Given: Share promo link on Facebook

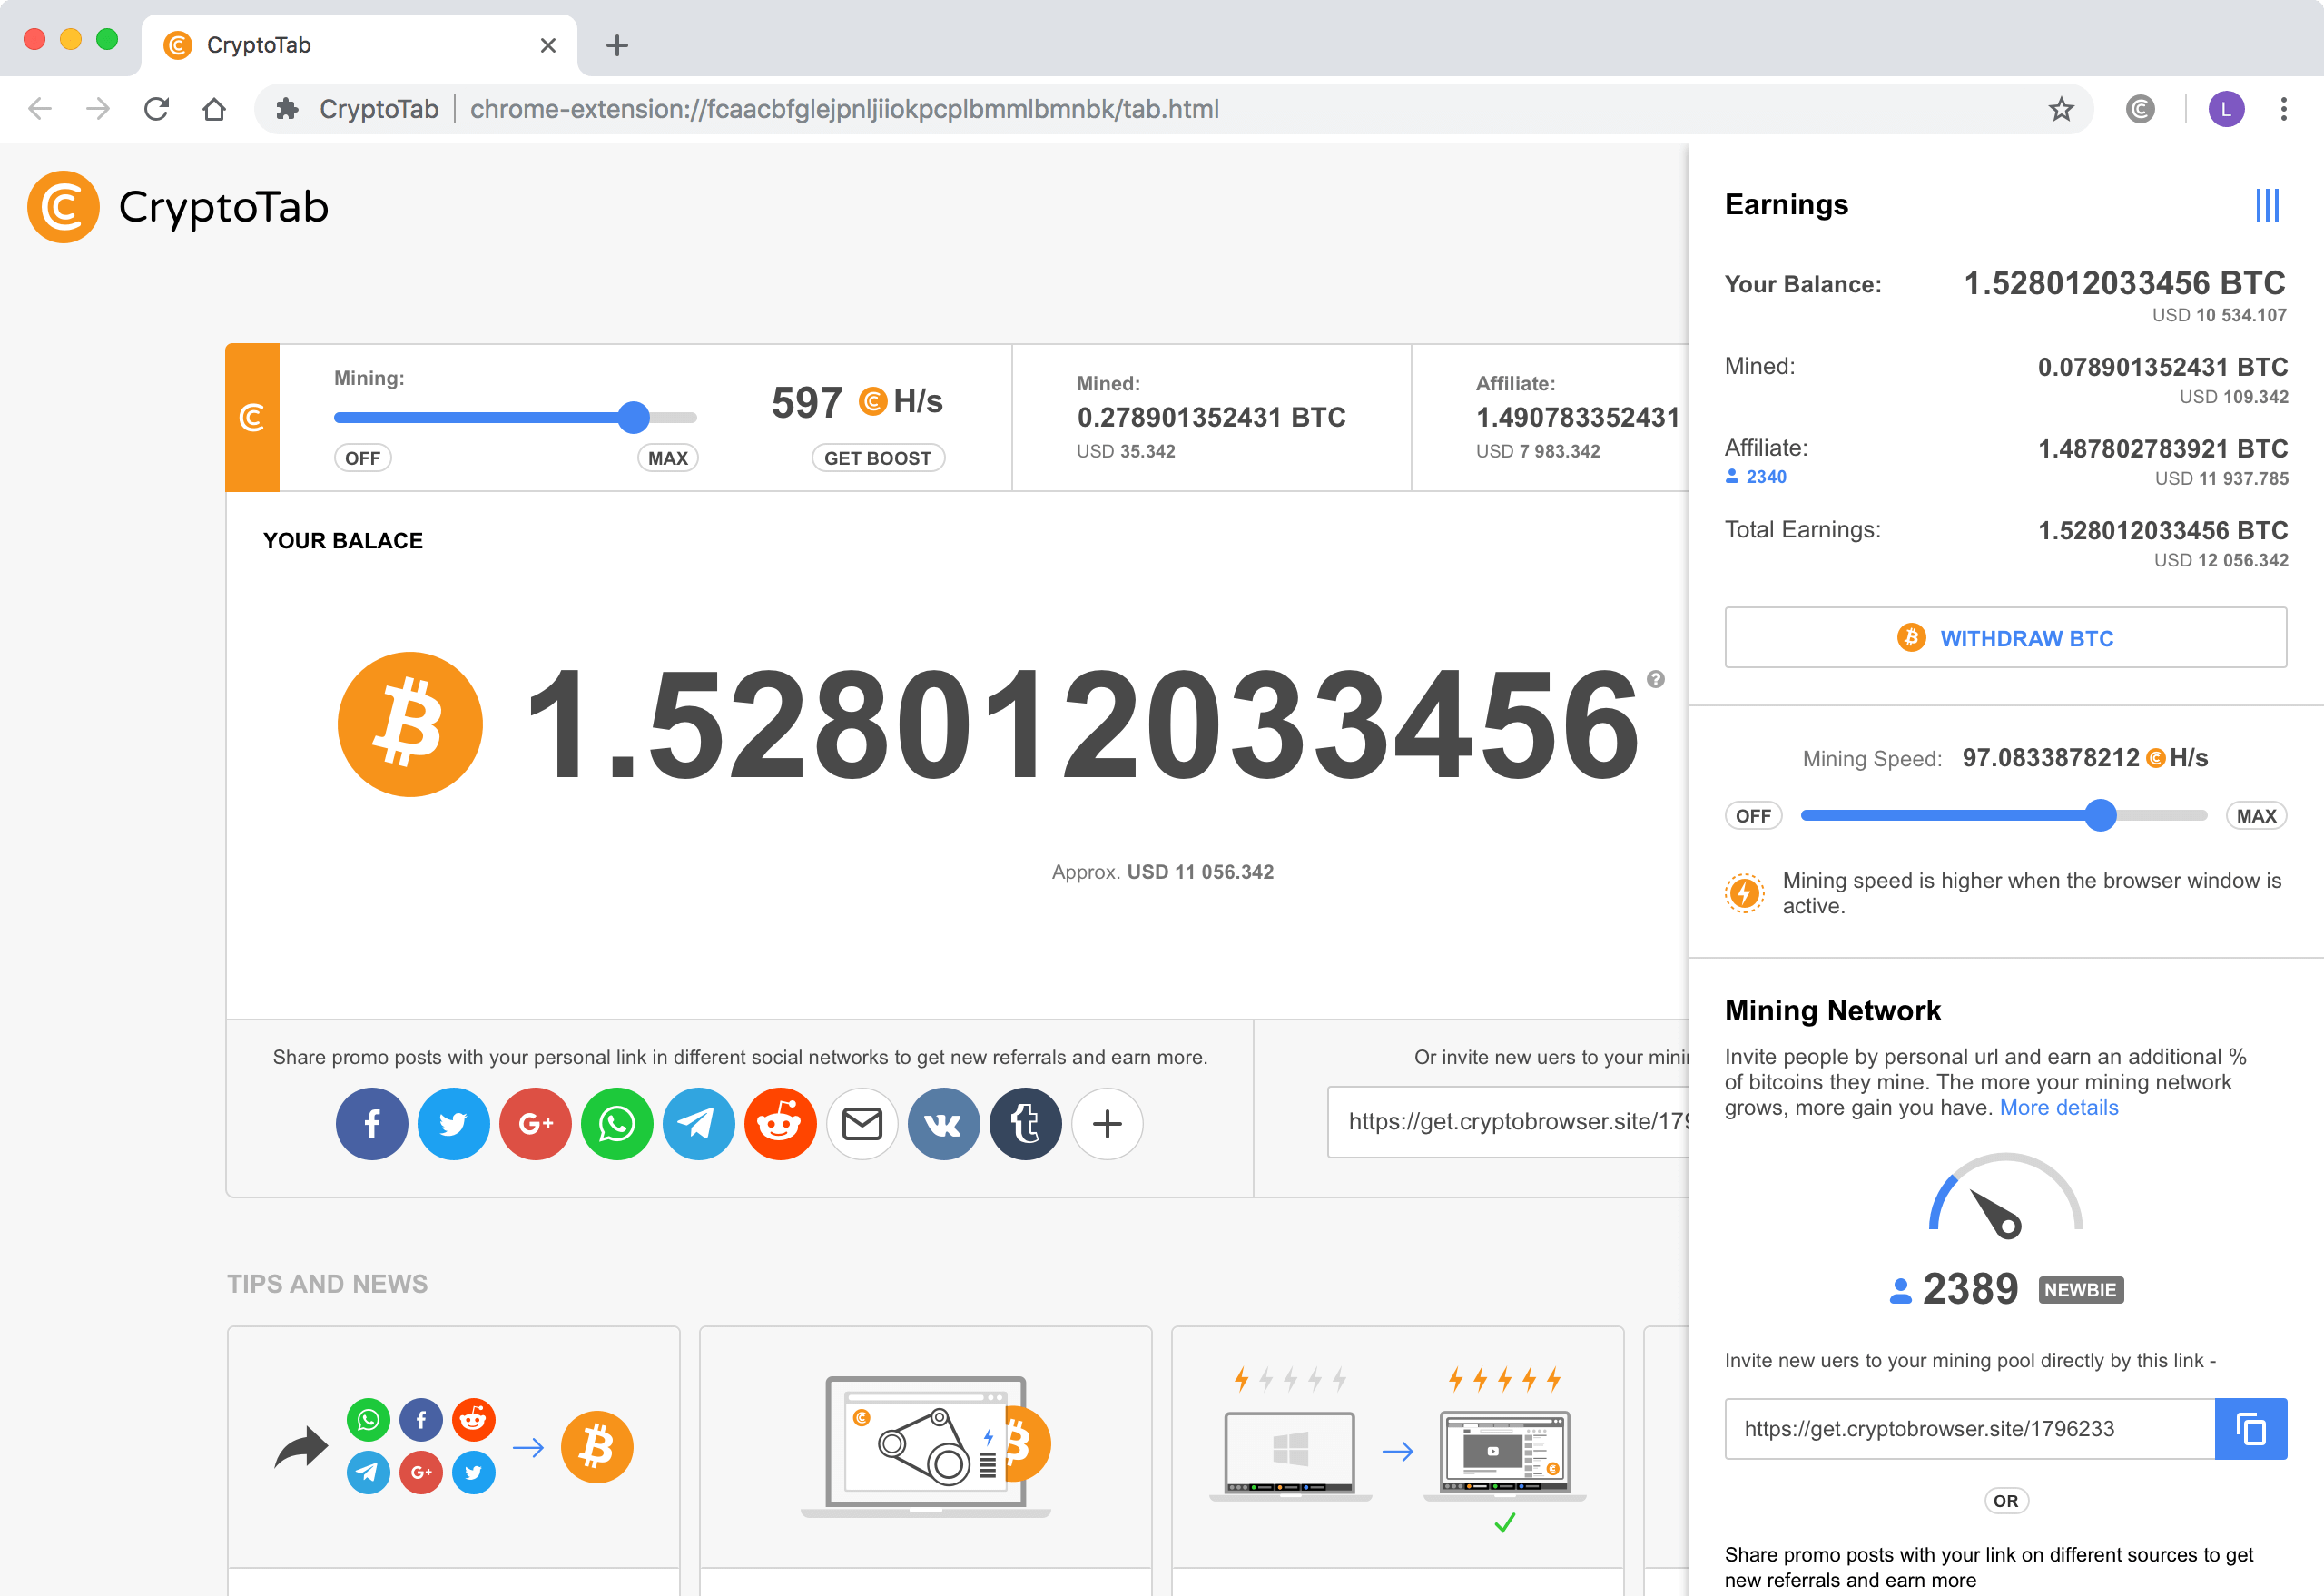Looking at the screenshot, I should click(x=371, y=1124).
